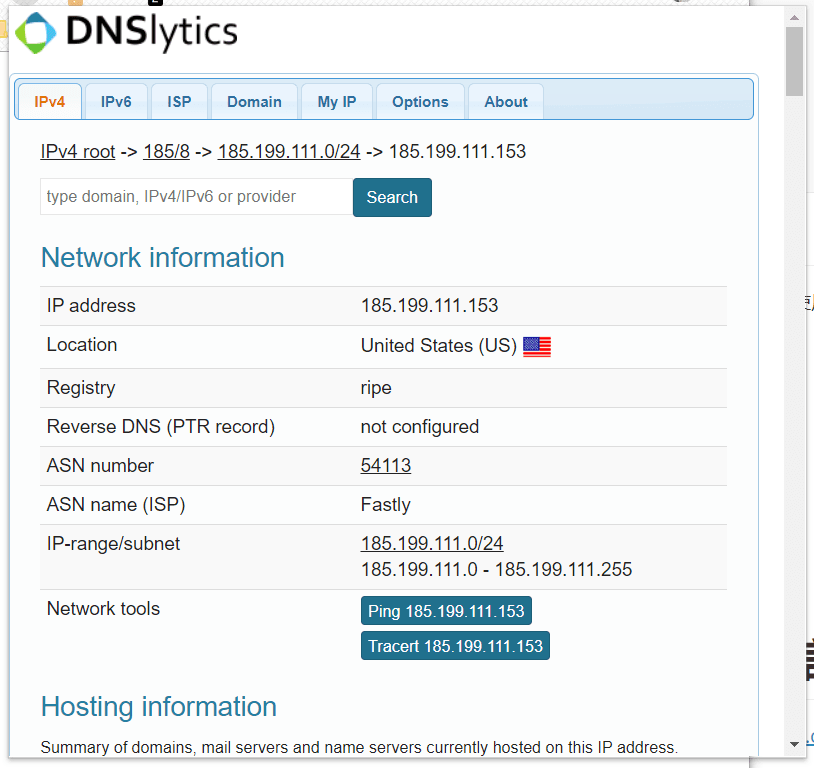
Task: Click the United States flag icon
Action: tap(537, 346)
